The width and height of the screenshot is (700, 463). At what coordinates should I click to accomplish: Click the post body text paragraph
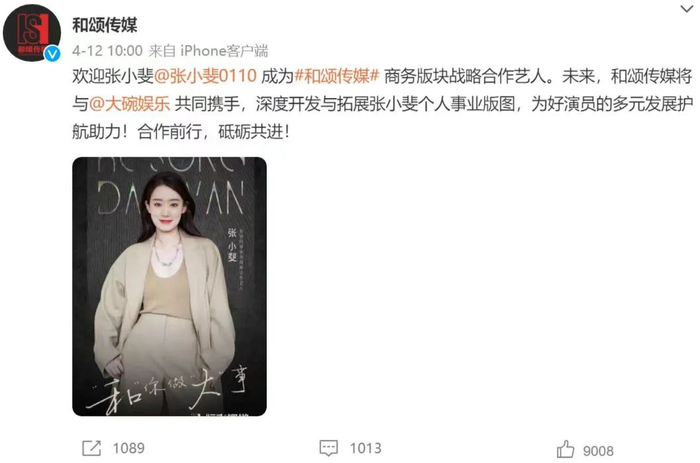click(x=383, y=104)
